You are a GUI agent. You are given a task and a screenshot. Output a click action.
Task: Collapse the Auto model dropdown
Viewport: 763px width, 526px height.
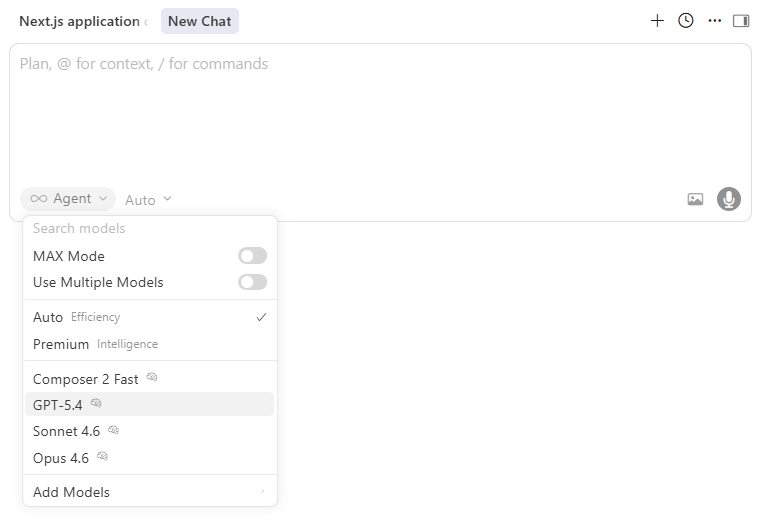[148, 200]
